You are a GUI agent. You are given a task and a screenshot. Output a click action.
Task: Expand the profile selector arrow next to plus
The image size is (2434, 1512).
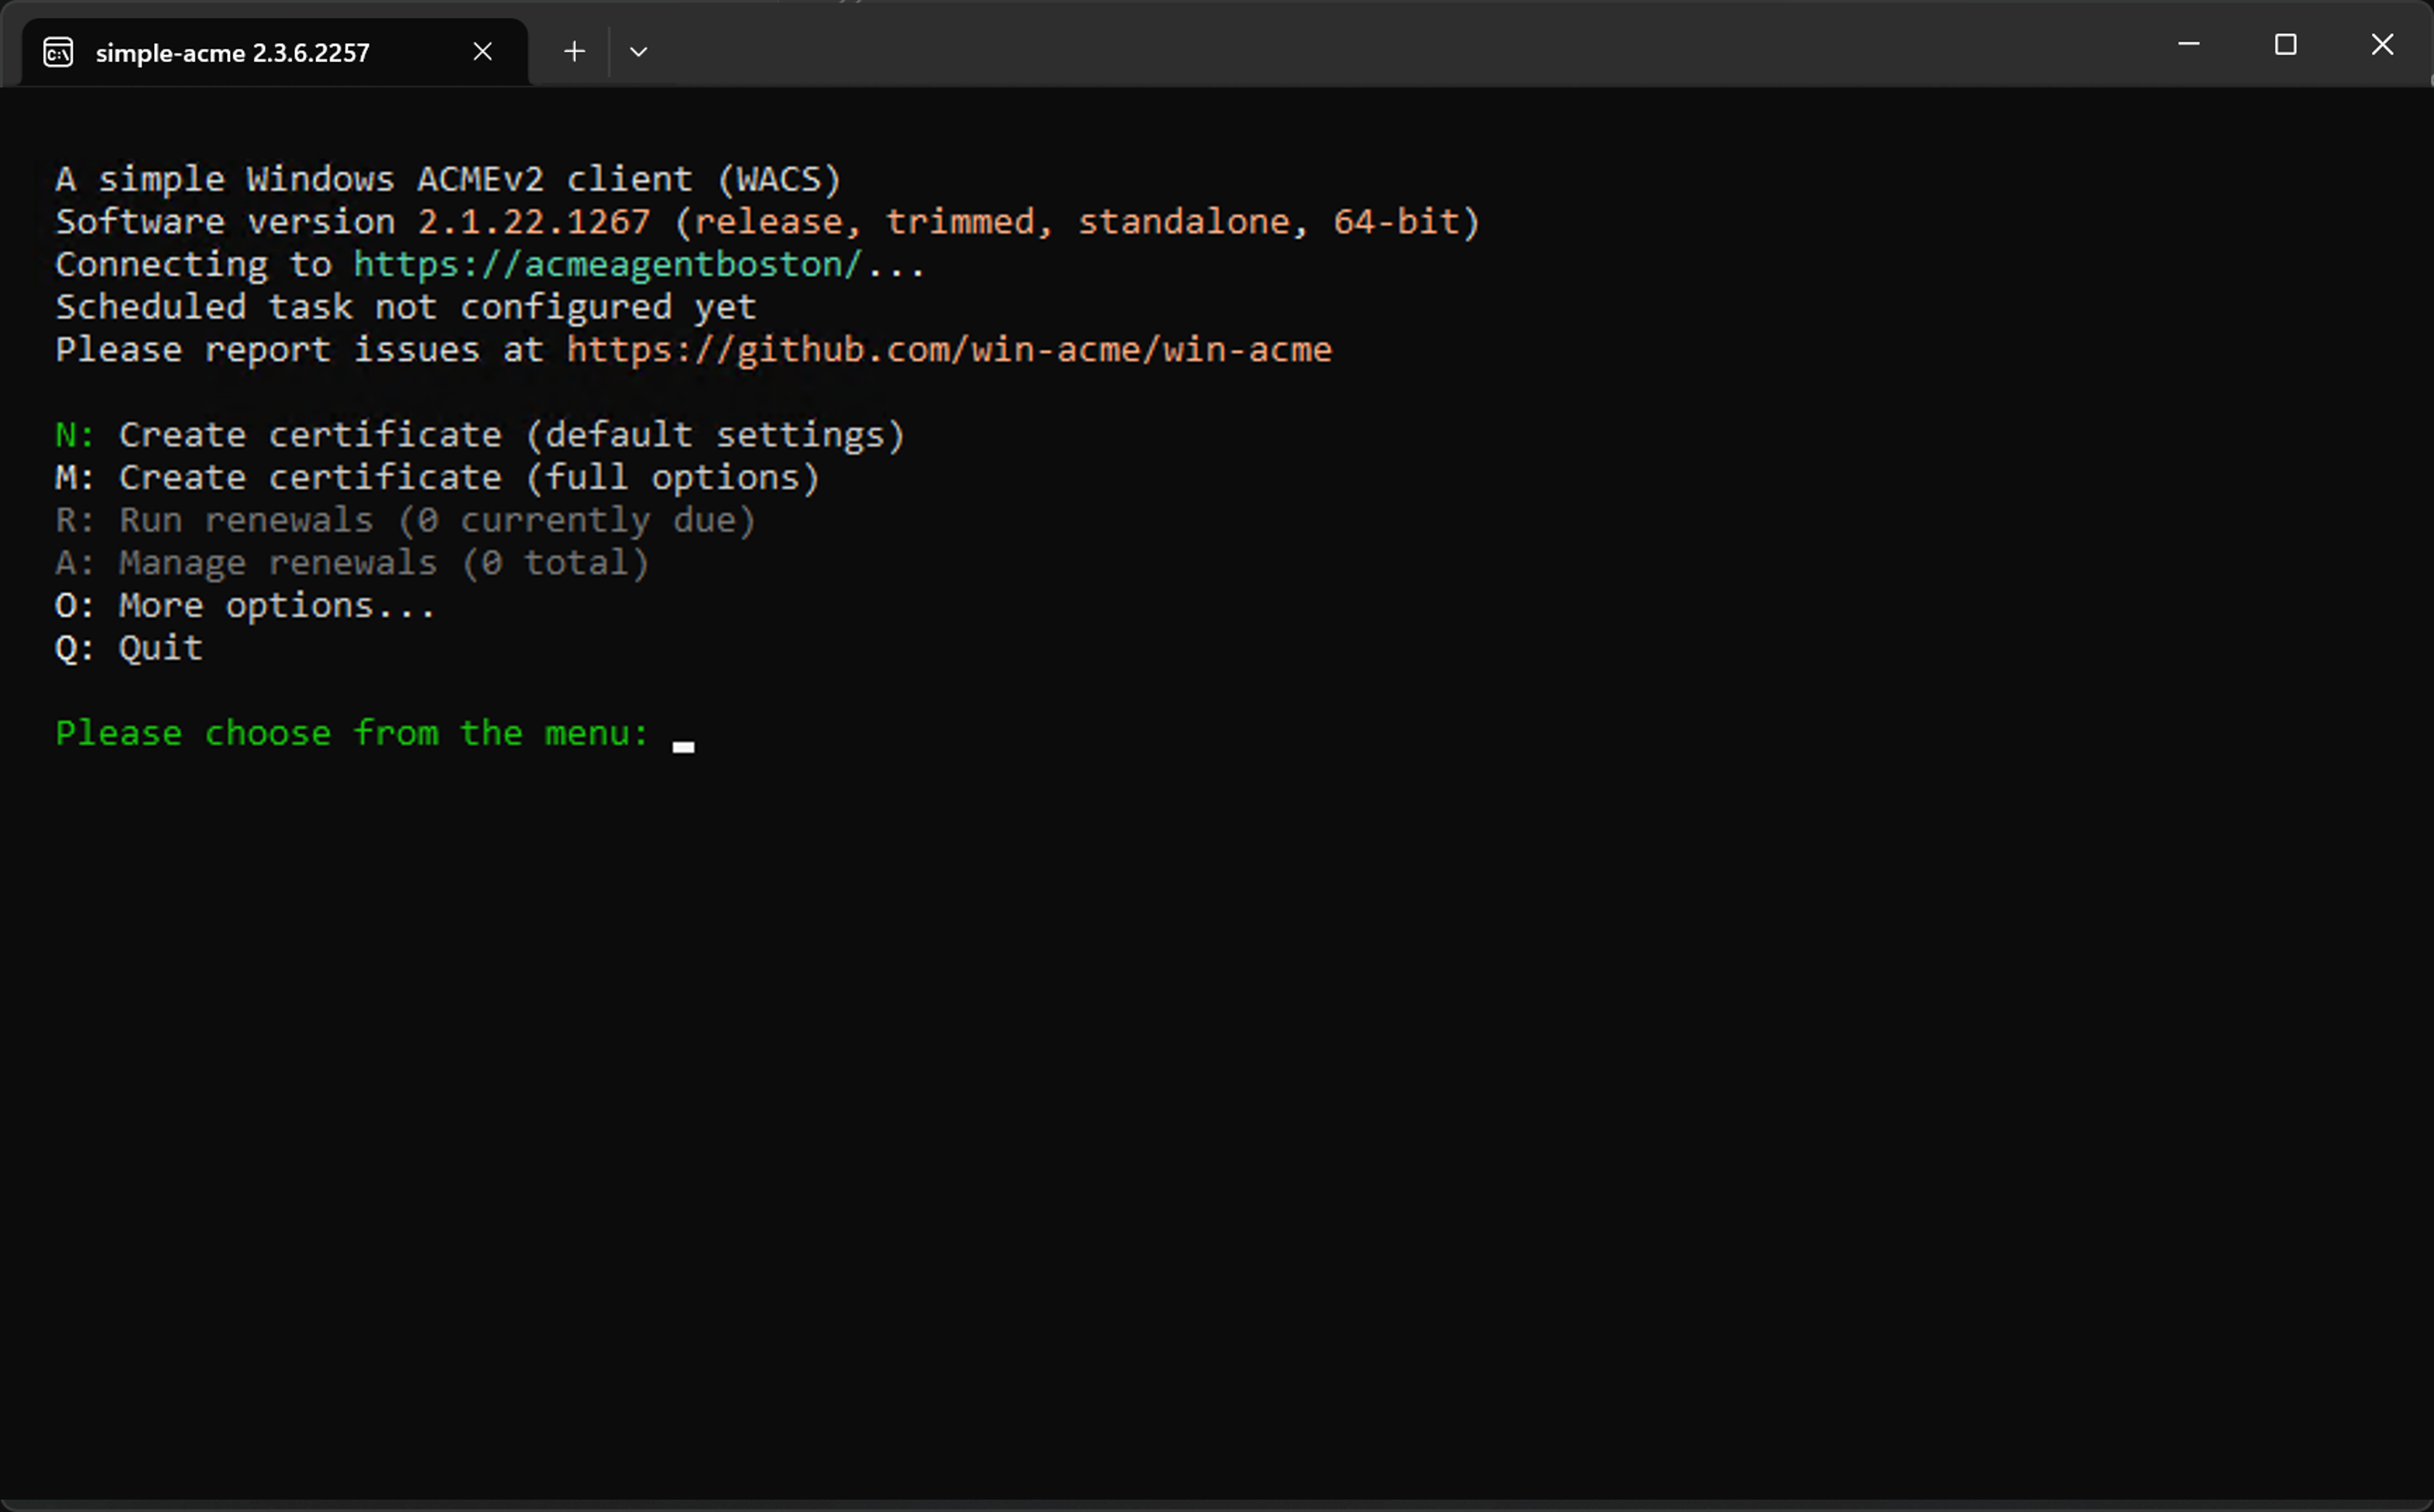(x=639, y=51)
